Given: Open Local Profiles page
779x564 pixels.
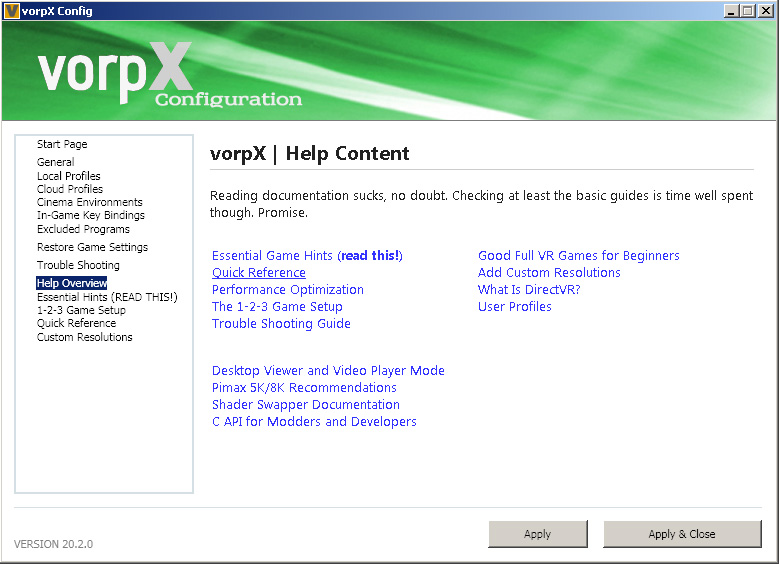Looking at the screenshot, I should coord(69,176).
